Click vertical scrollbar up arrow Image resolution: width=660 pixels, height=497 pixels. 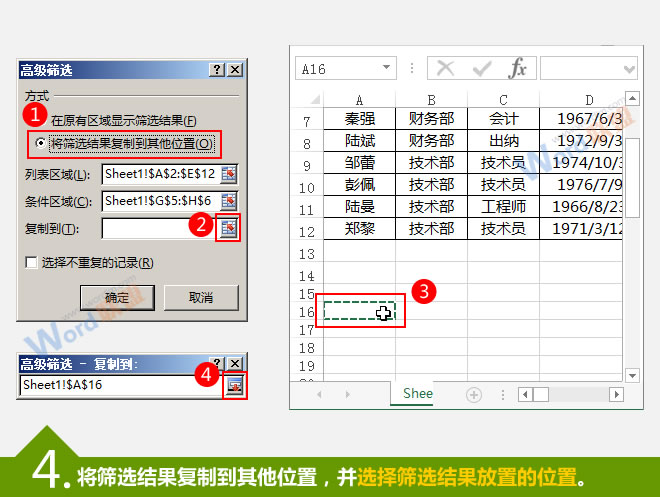click(632, 98)
